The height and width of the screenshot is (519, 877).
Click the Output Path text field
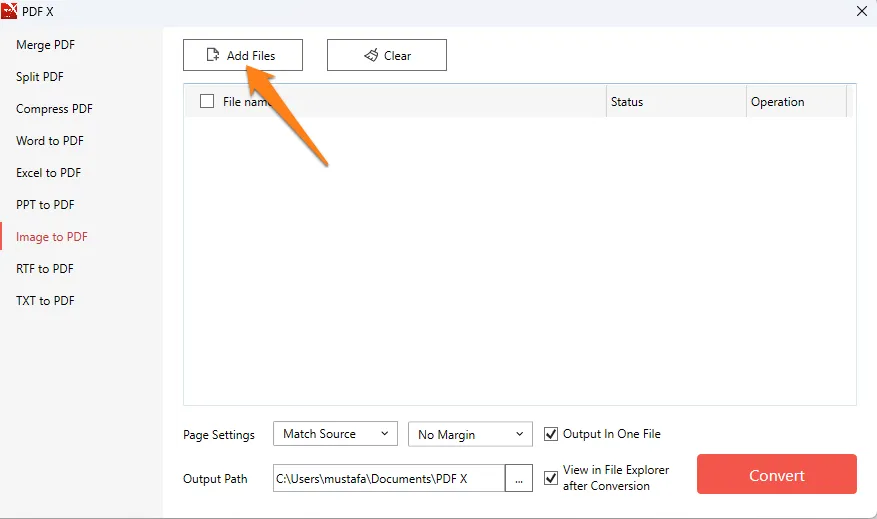tap(389, 478)
